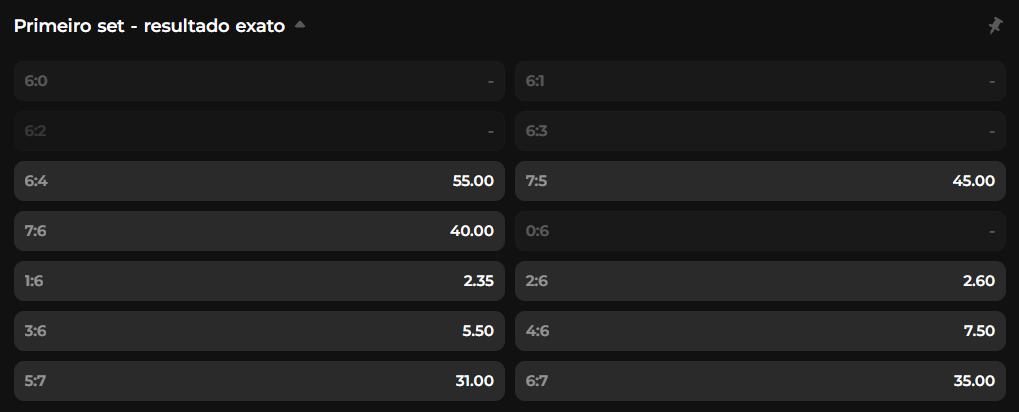Image resolution: width=1019 pixels, height=412 pixels.
Task: Pick the 5:7 score at 31.00
Action: [x=259, y=381]
